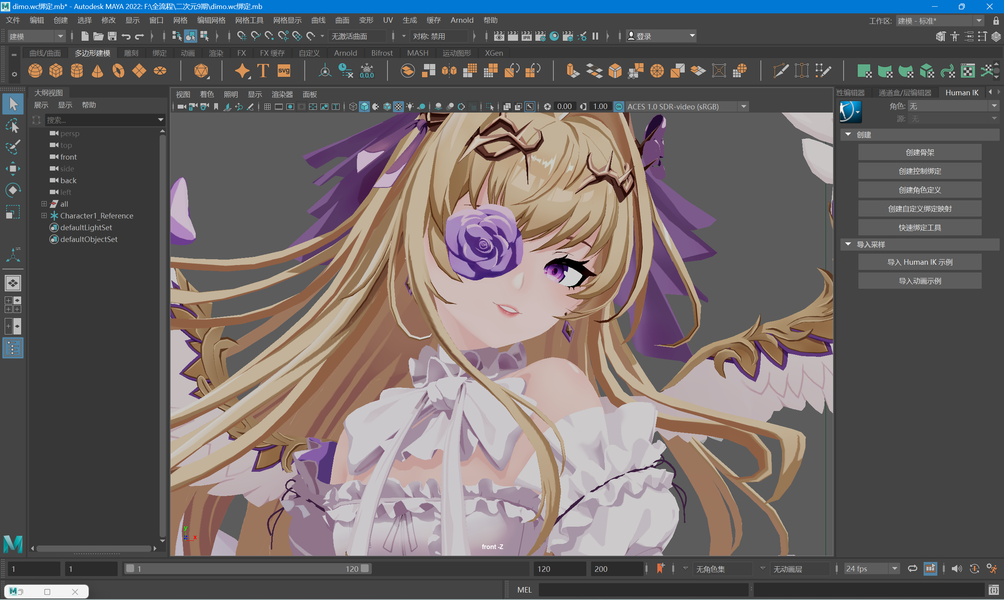The image size is (1004, 600).
Task: Select the Move tool in toolbox
Action: click(x=13, y=168)
